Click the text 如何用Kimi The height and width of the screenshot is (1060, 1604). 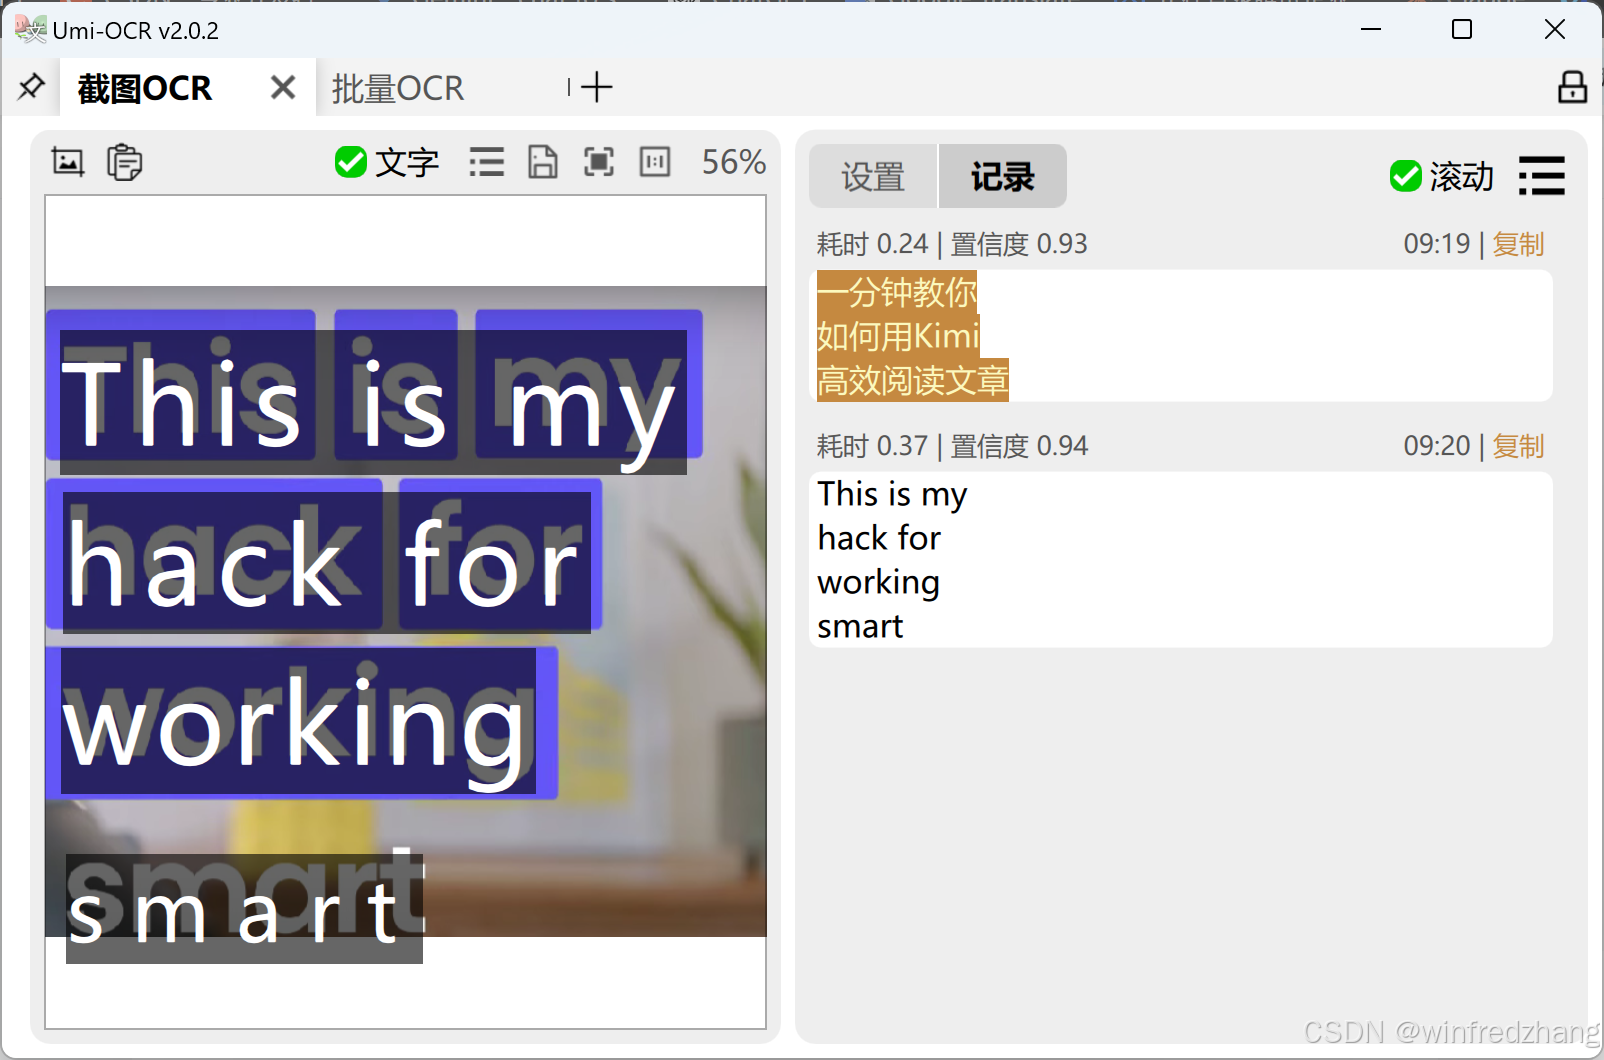[898, 336]
